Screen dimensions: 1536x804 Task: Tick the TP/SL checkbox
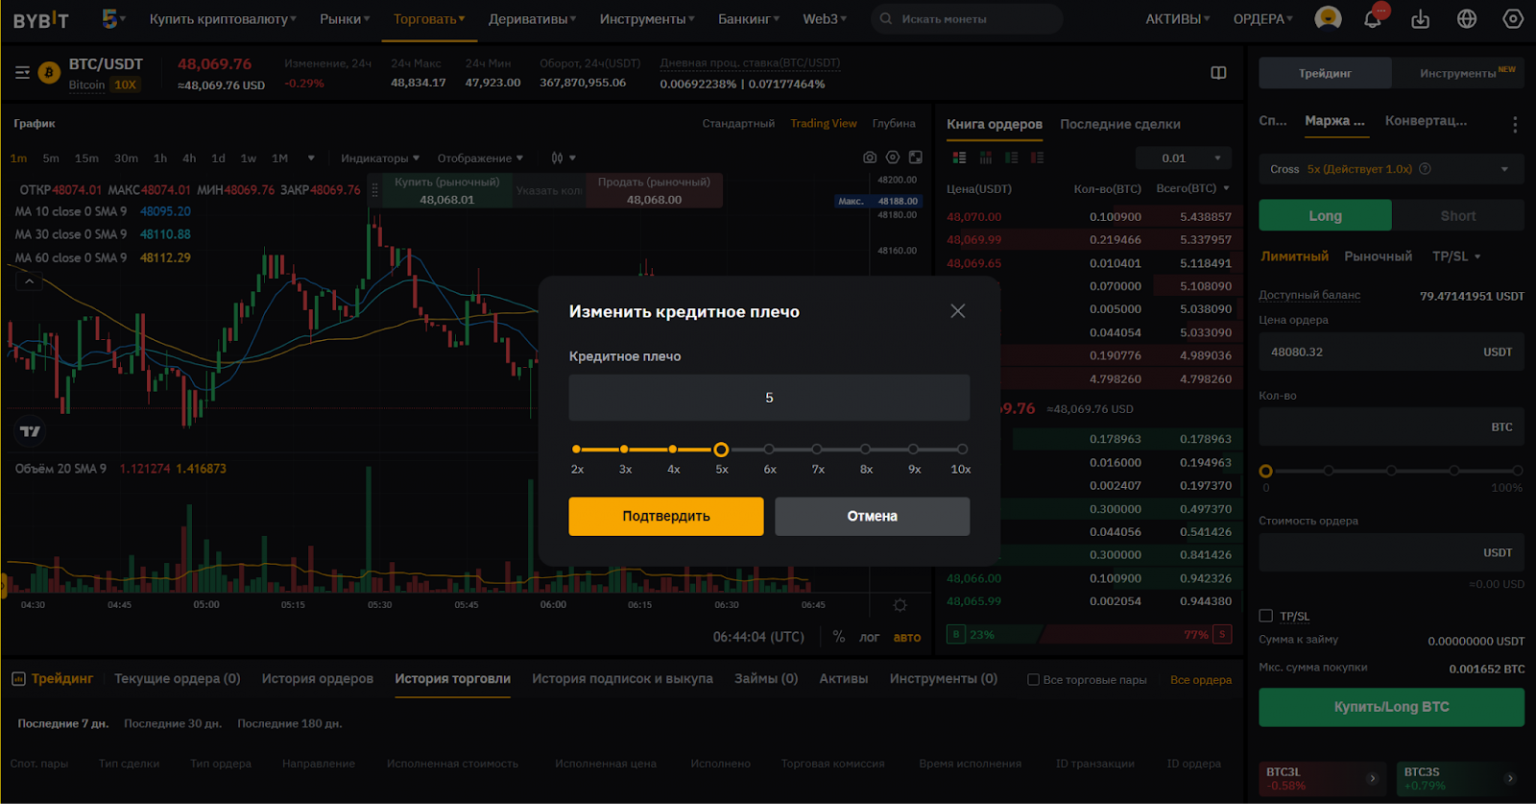(1266, 616)
